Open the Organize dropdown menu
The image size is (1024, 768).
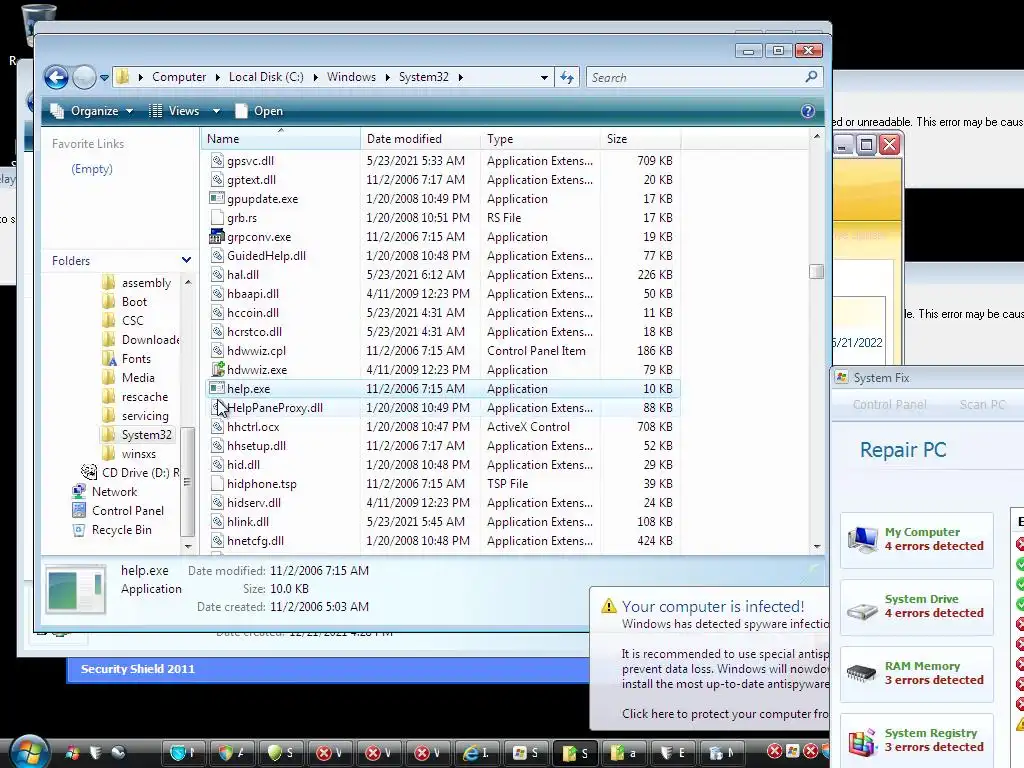(x=92, y=111)
